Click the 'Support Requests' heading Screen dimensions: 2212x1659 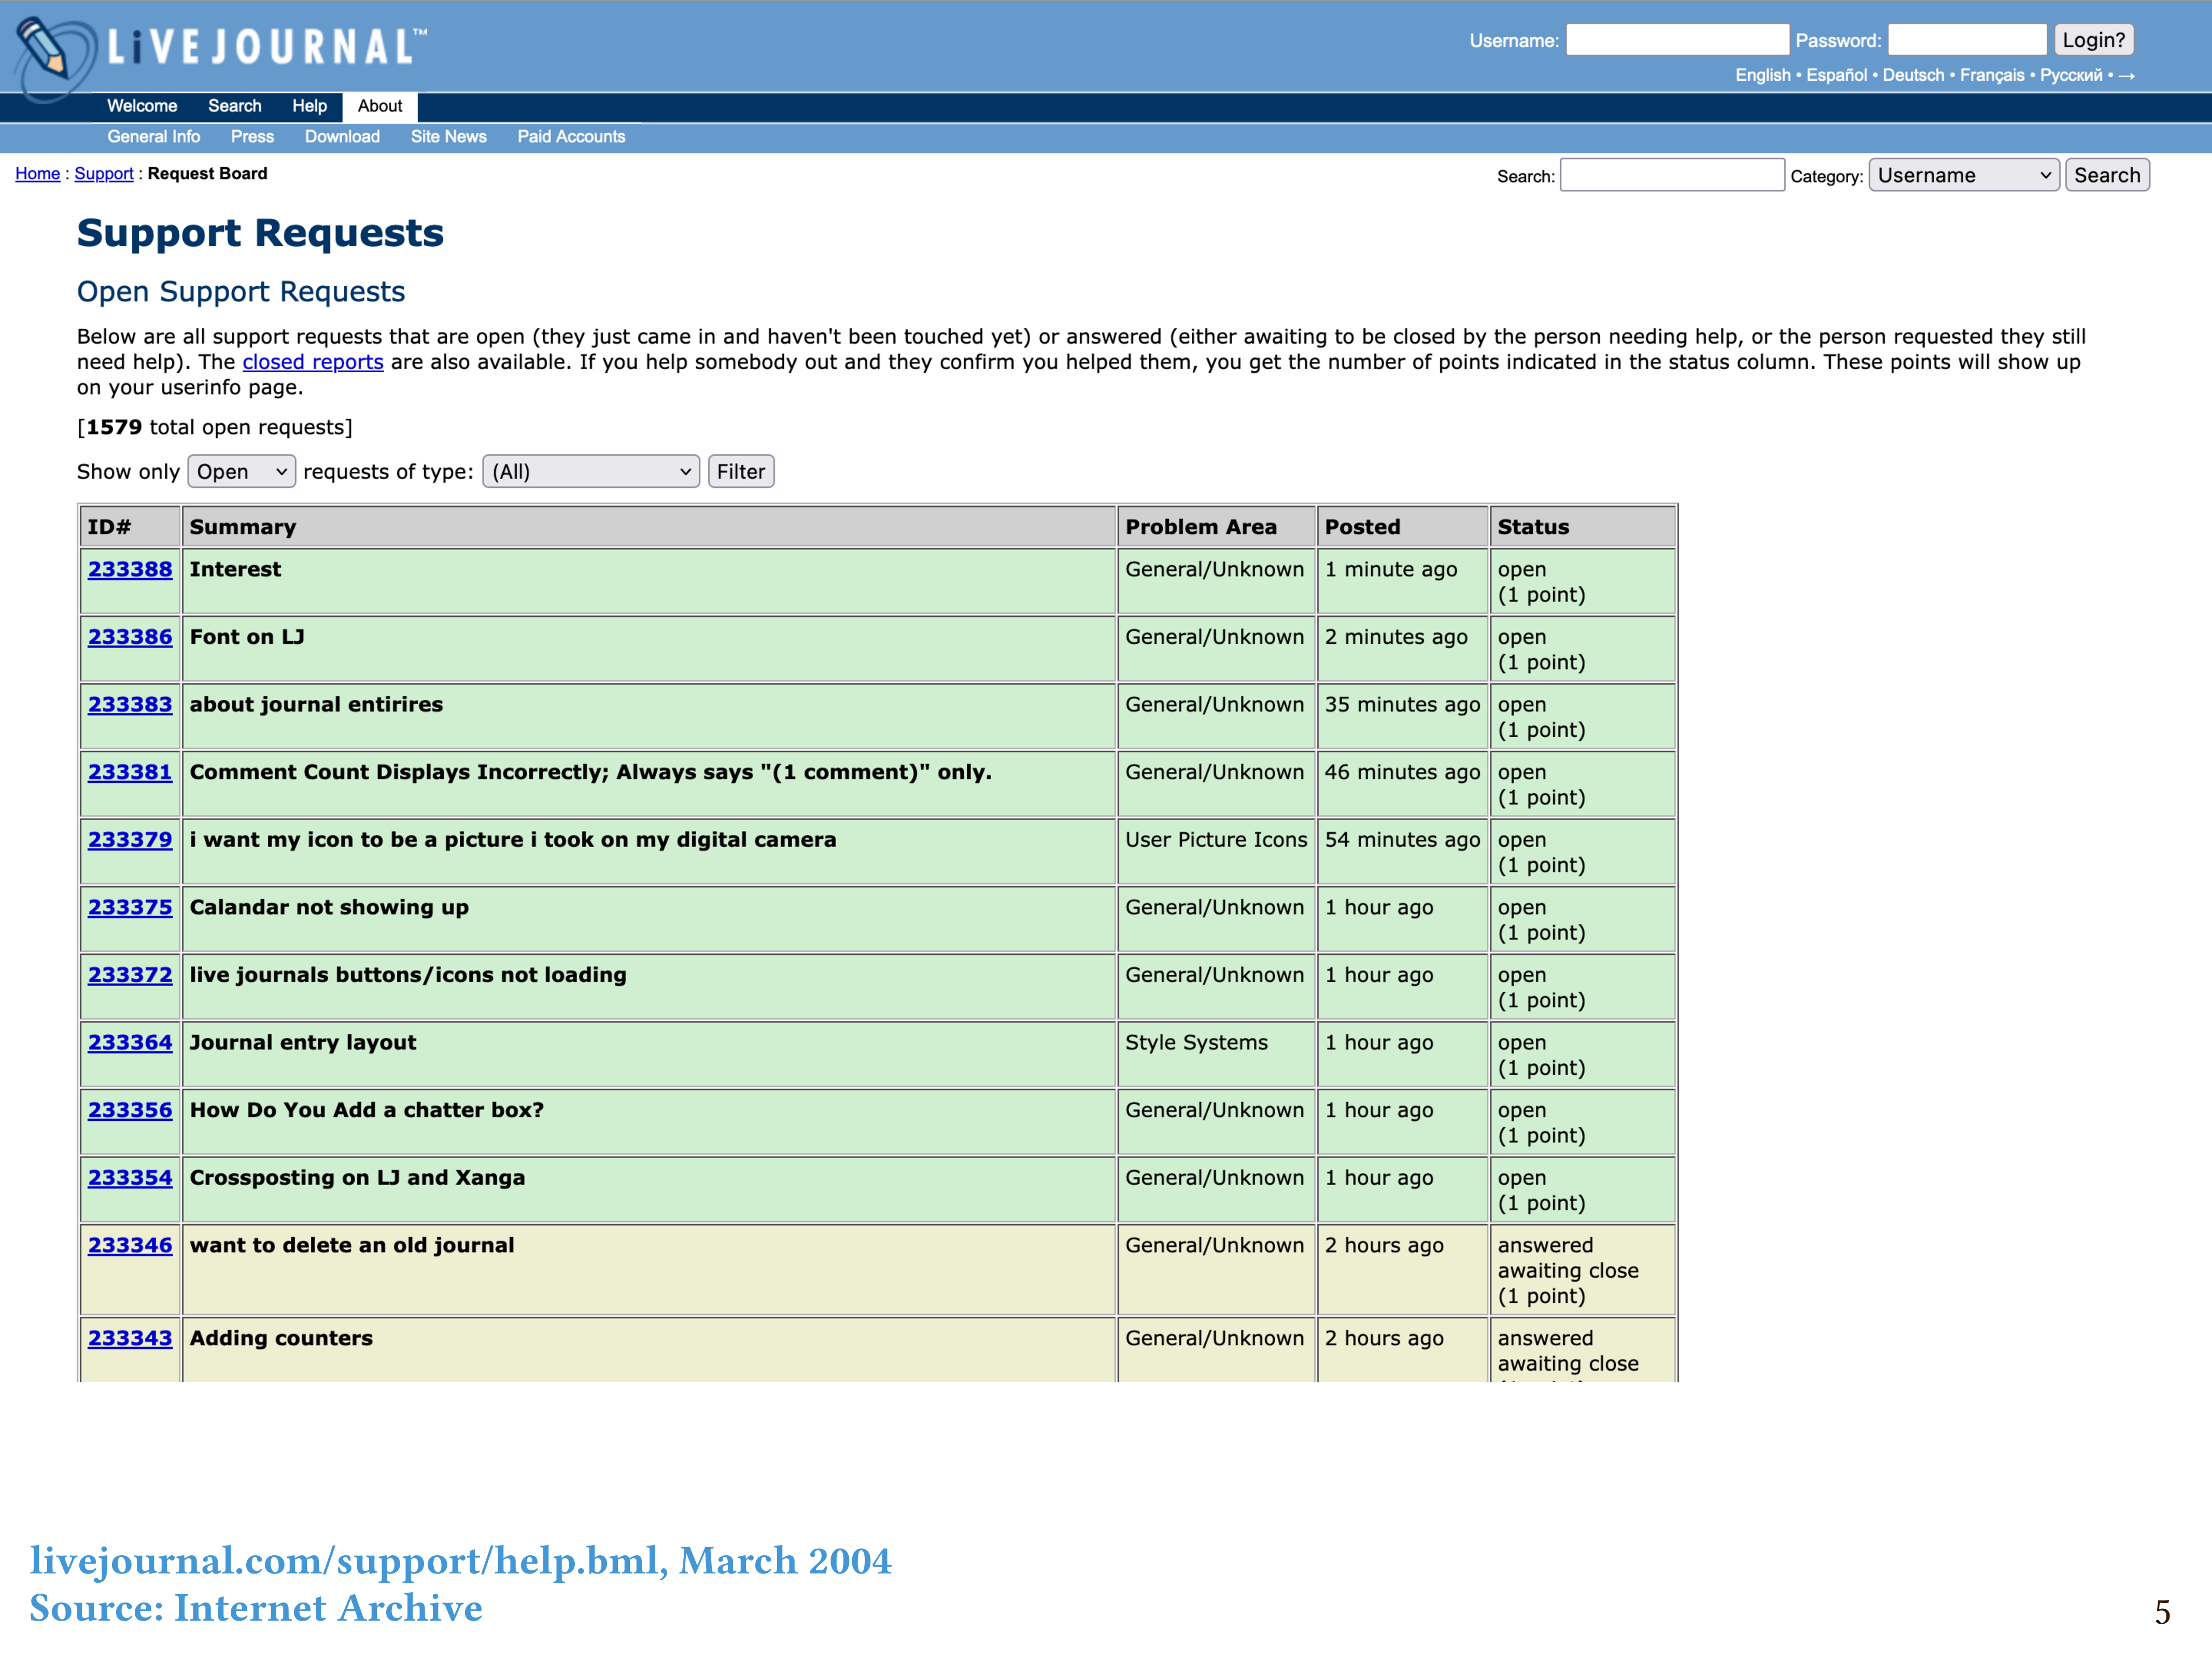coord(260,233)
